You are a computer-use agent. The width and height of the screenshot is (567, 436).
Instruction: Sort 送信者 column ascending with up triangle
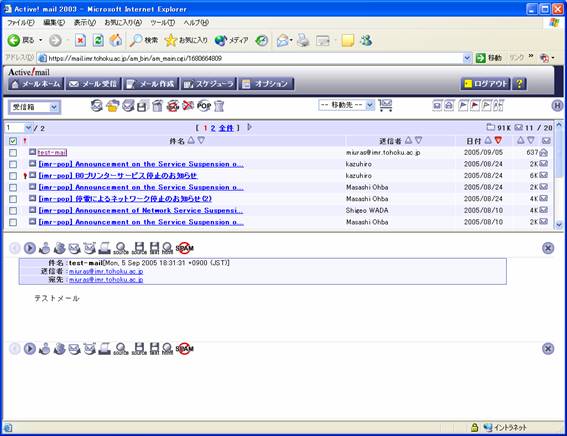tap(408, 140)
